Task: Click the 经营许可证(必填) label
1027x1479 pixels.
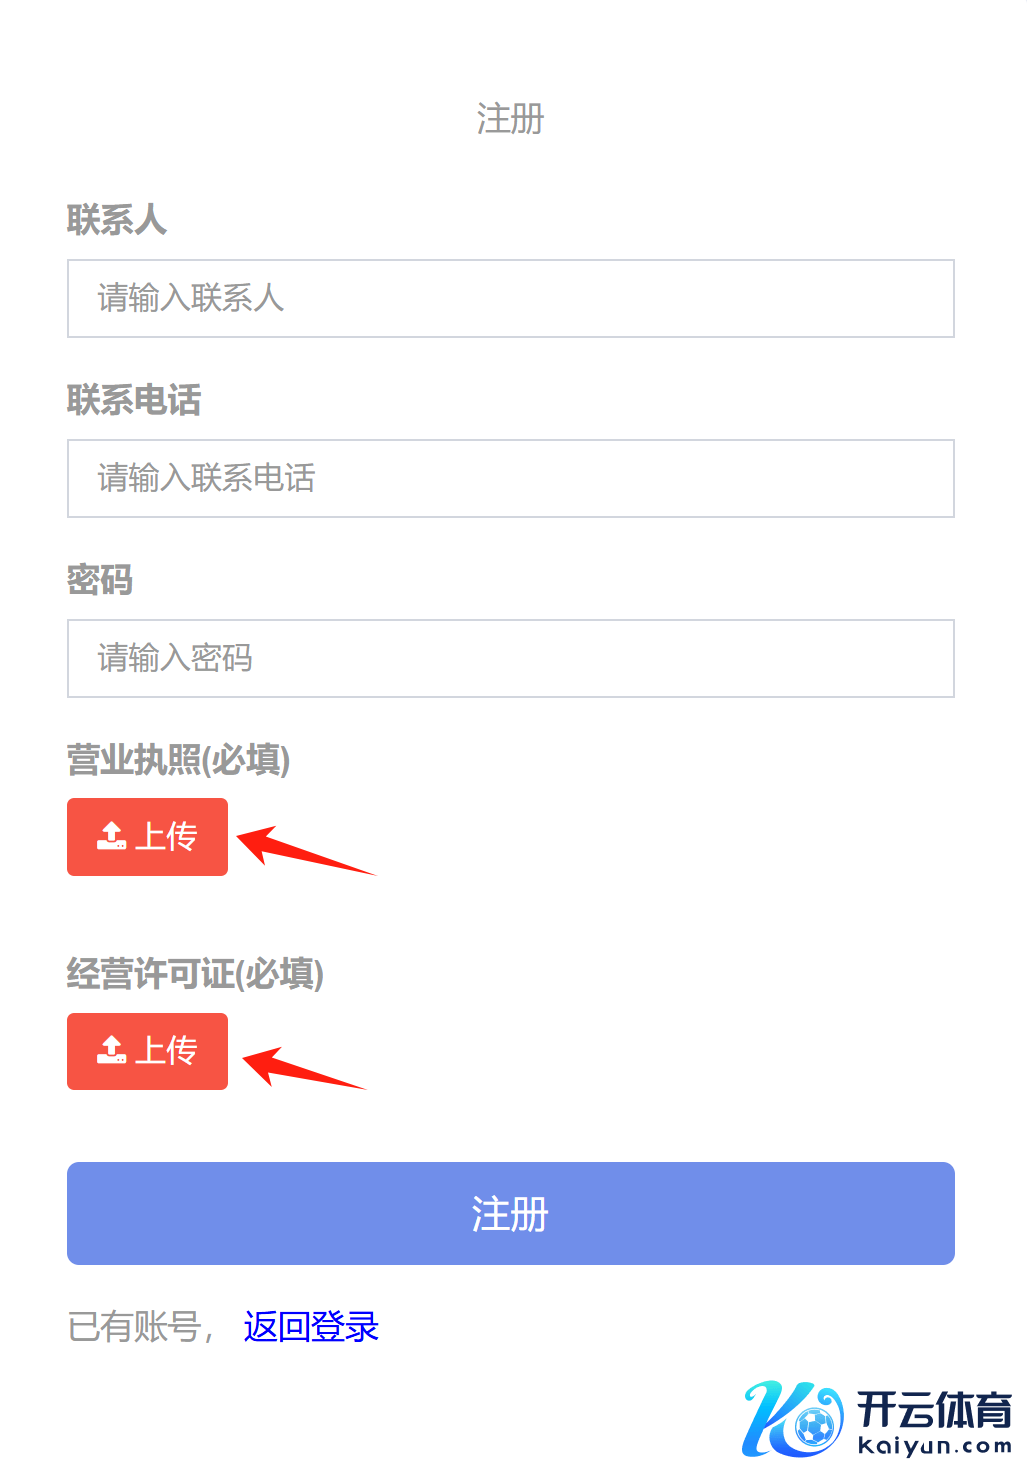Action: click(x=195, y=974)
